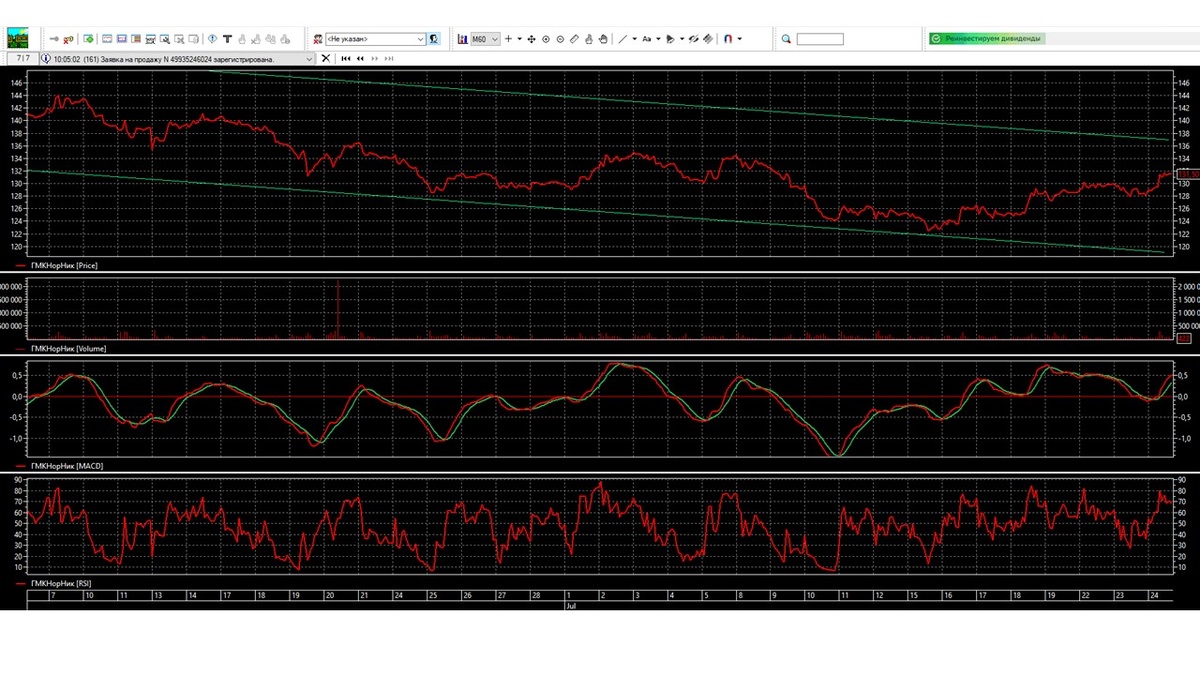
Task: Go to previous message
Action: coord(360,58)
